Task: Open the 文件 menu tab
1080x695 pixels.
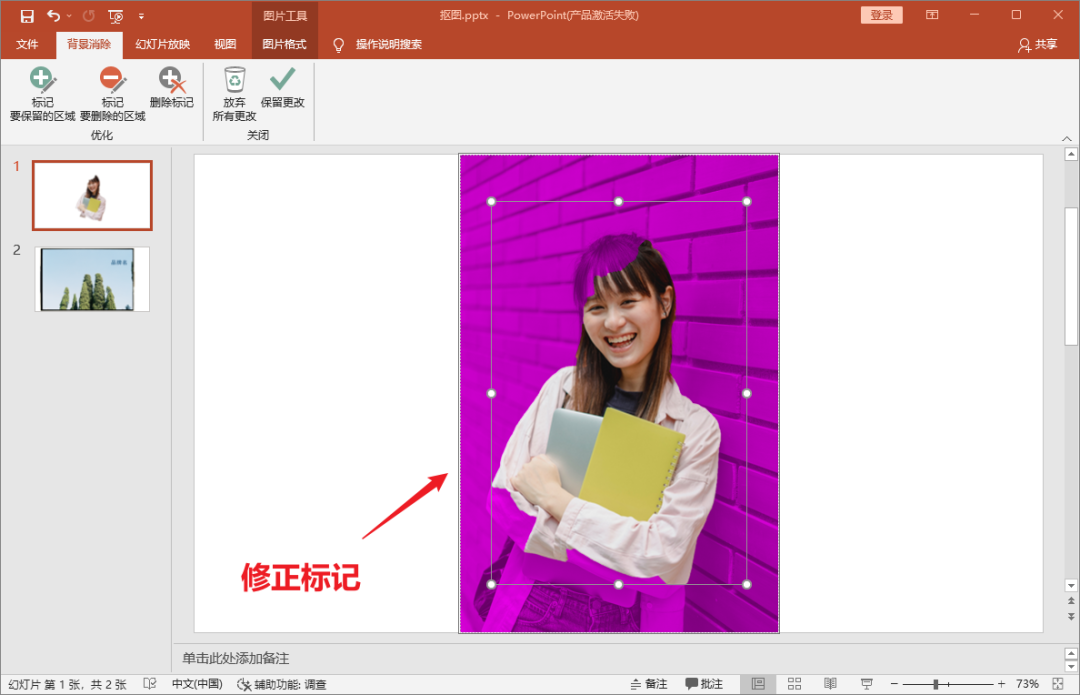Action: point(27,44)
